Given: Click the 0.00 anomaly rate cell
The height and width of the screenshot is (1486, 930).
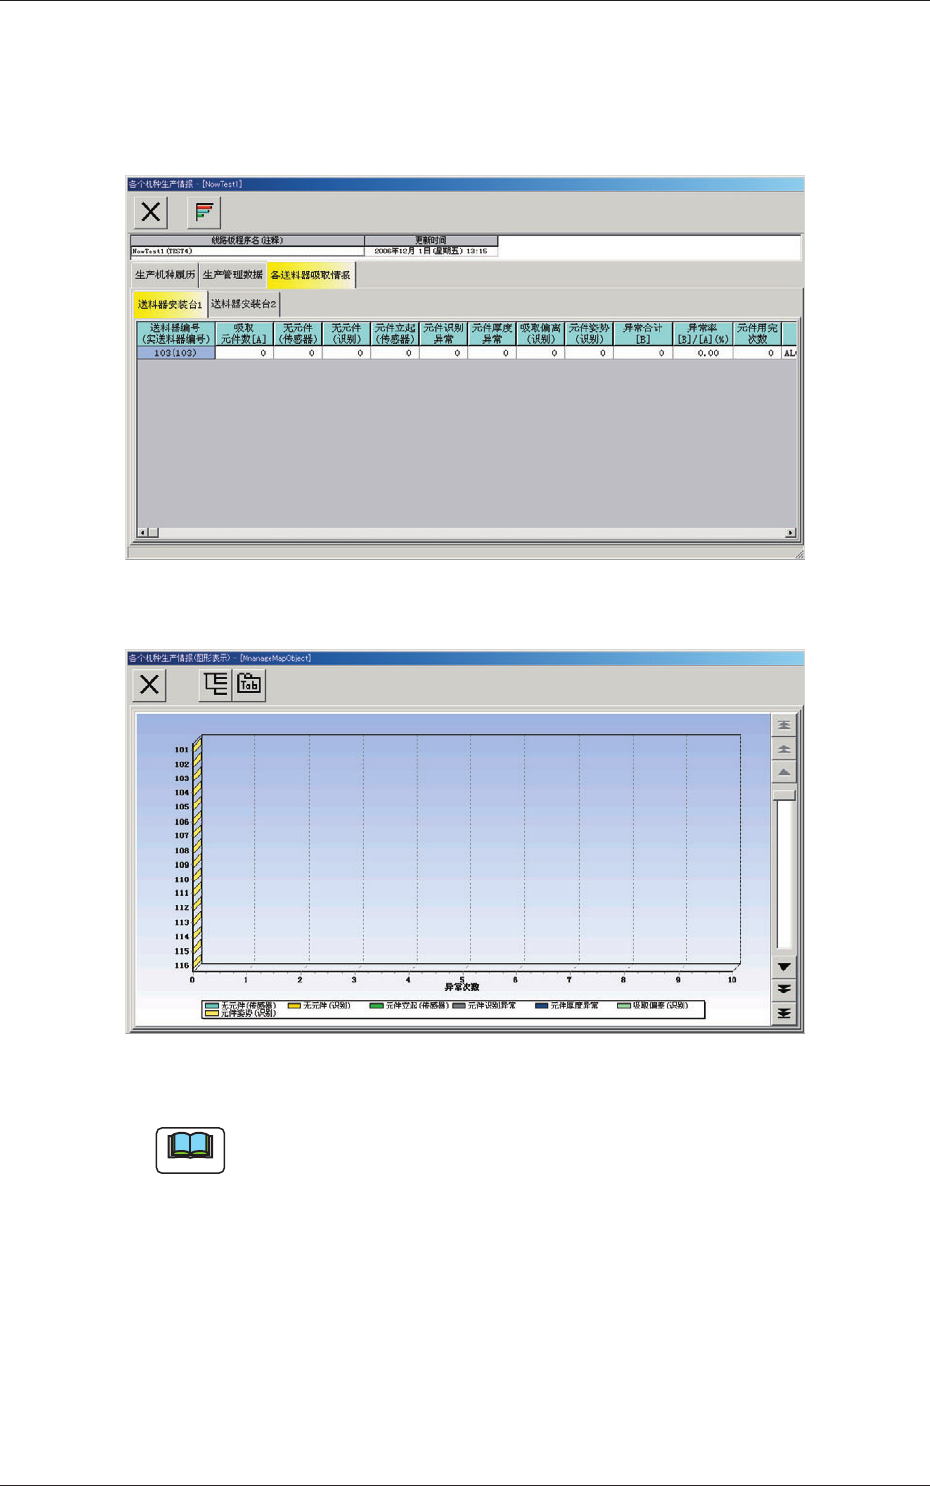Looking at the screenshot, I should point(703,353).
